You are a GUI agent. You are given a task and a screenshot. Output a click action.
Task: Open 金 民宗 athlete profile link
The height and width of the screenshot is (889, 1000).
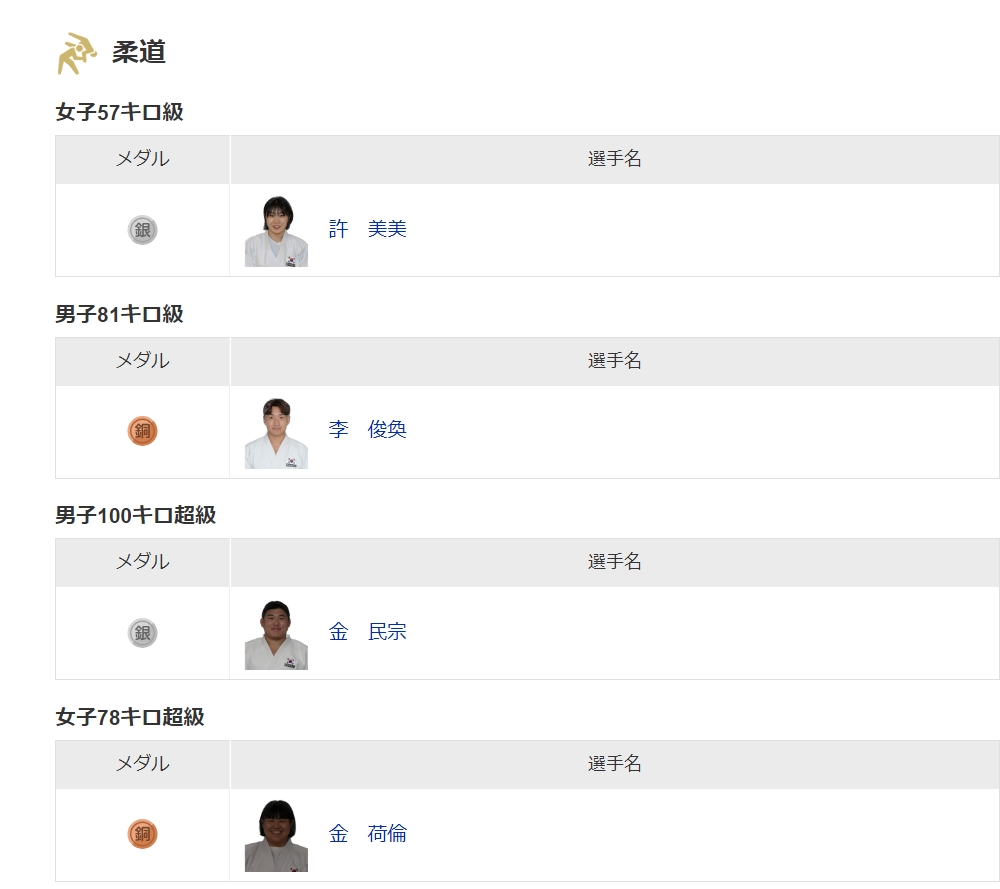pyautogui.click(x=367, y=631)
